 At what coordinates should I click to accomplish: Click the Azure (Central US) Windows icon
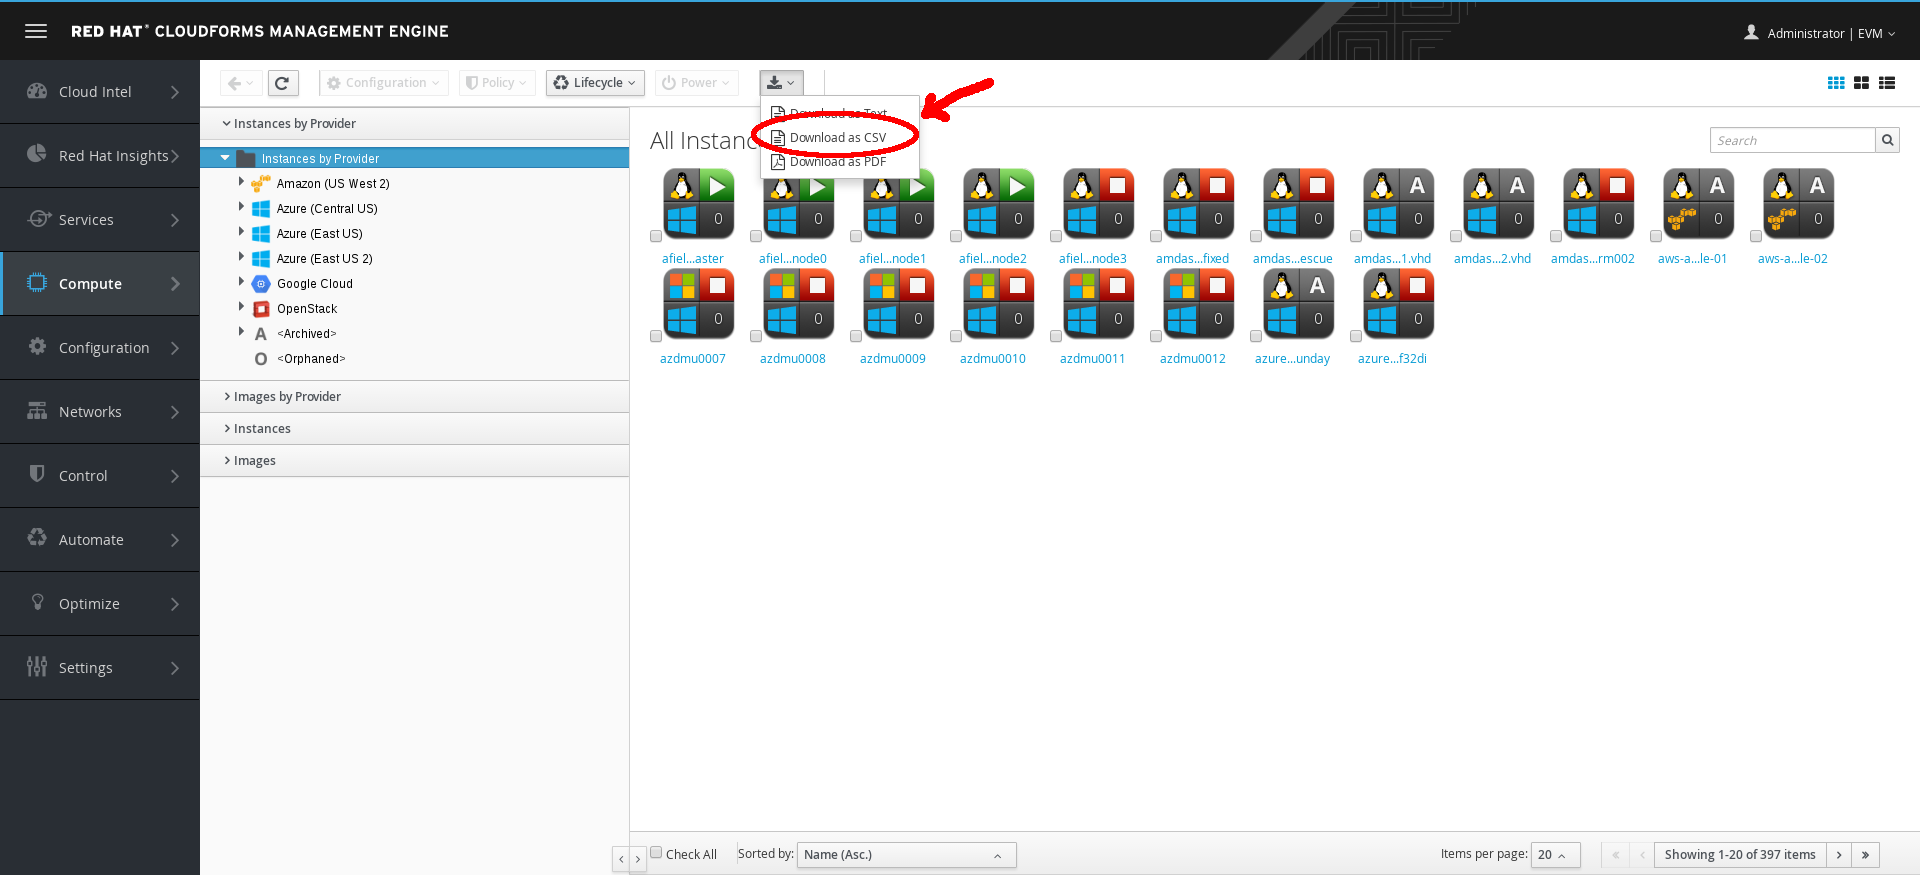pos(261,208)
